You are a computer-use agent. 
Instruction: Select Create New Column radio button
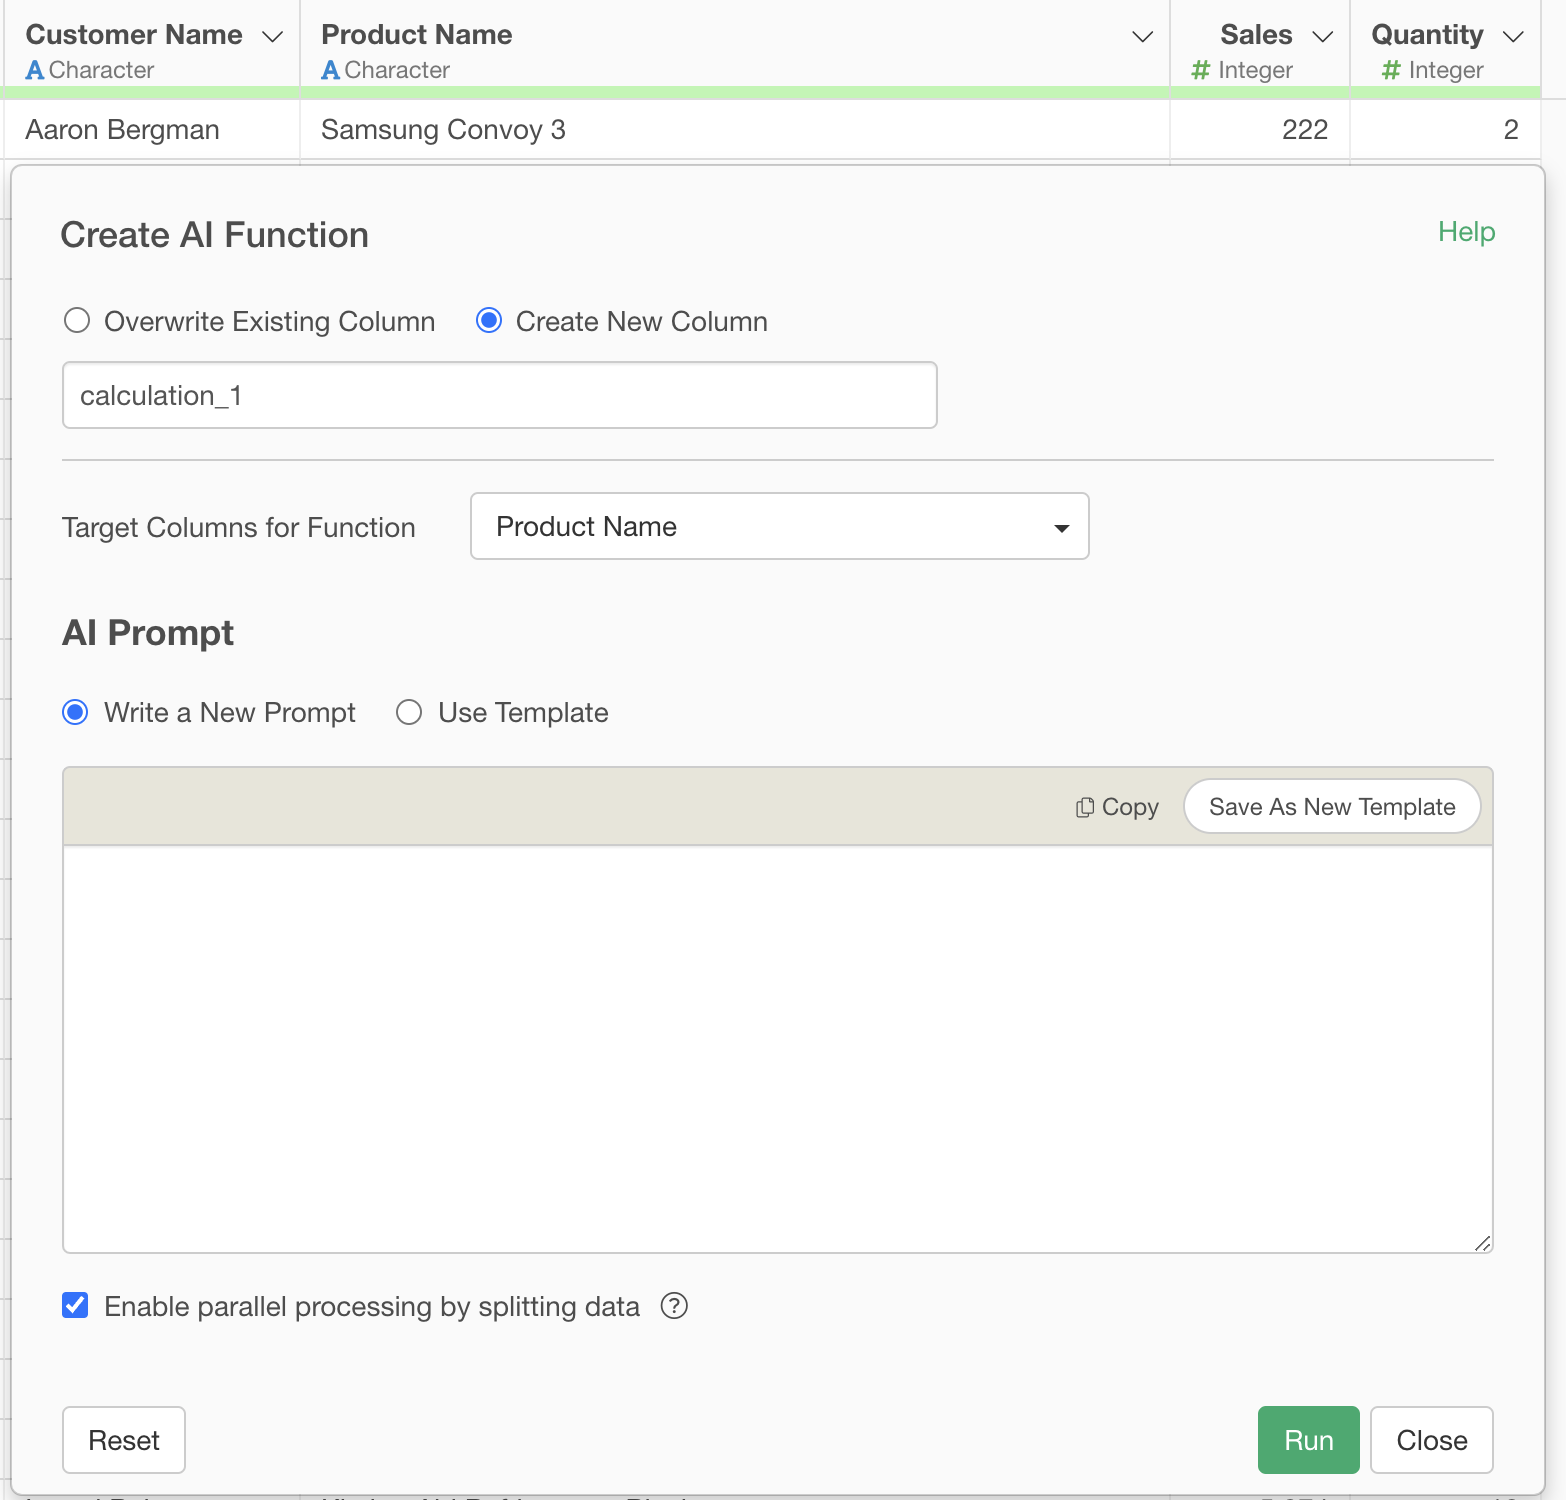[489, 321]
